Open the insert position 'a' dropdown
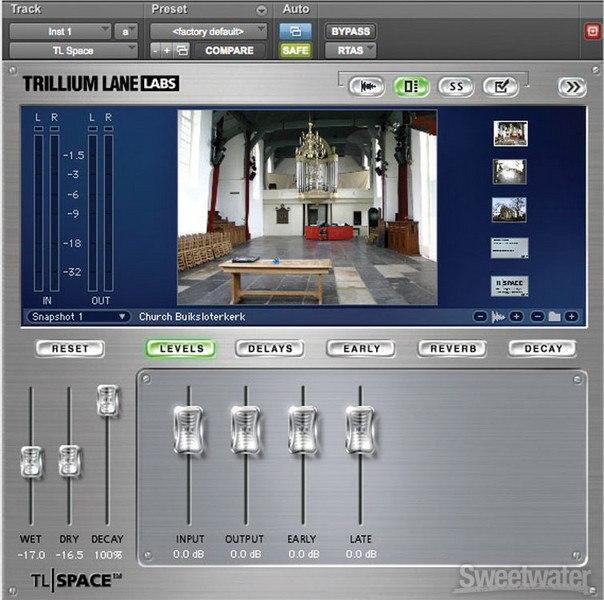 126,32
